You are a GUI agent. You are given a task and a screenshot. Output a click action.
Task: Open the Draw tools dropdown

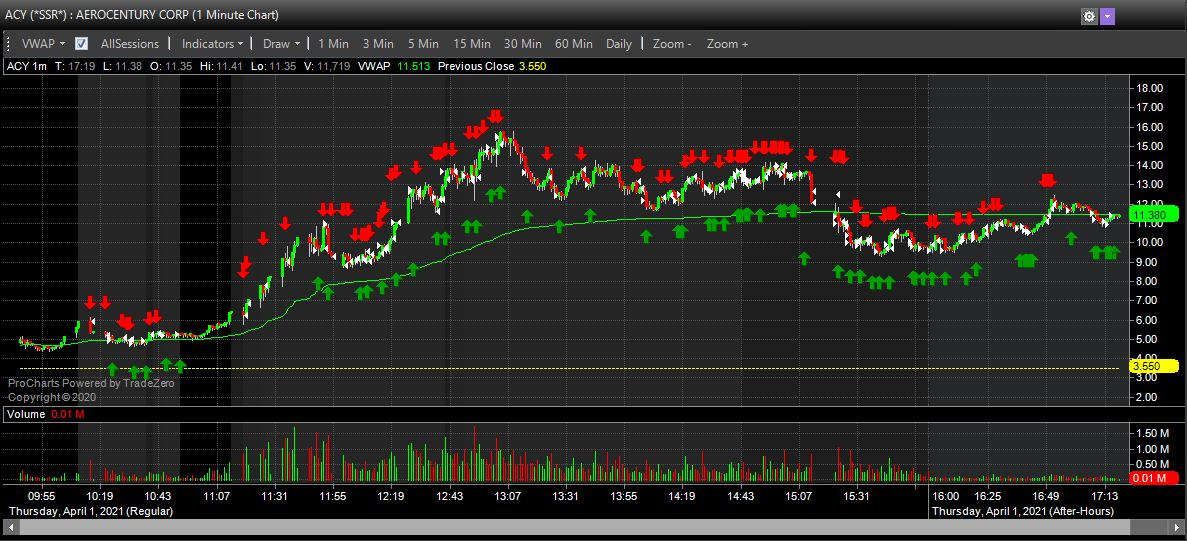coord(281,44)
